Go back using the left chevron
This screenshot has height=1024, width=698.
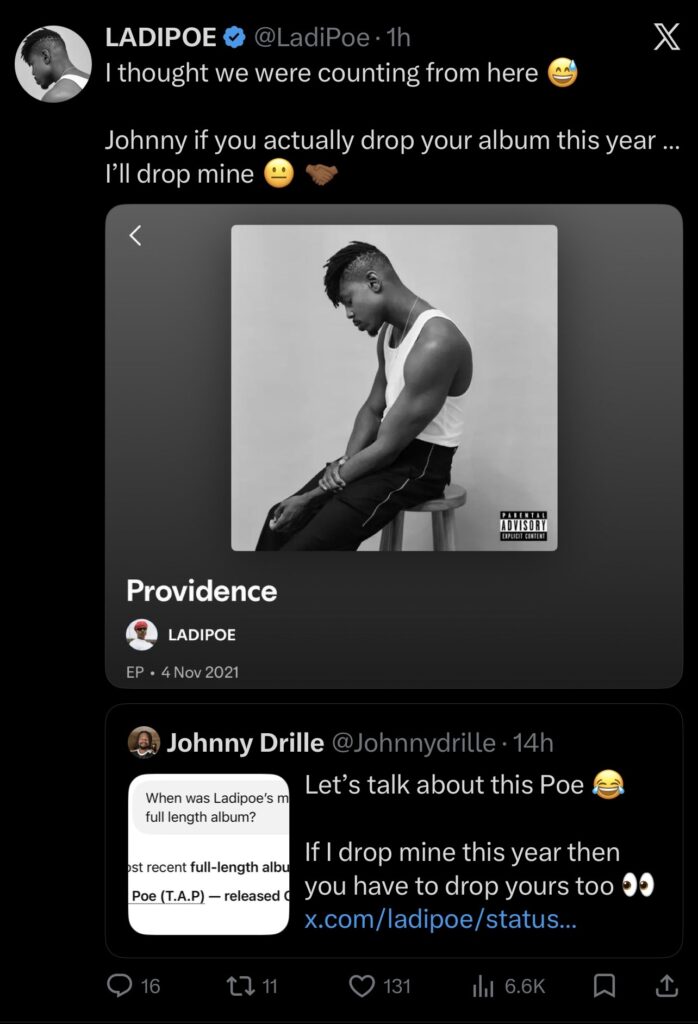pyautogui.click(x=136, y=236)
